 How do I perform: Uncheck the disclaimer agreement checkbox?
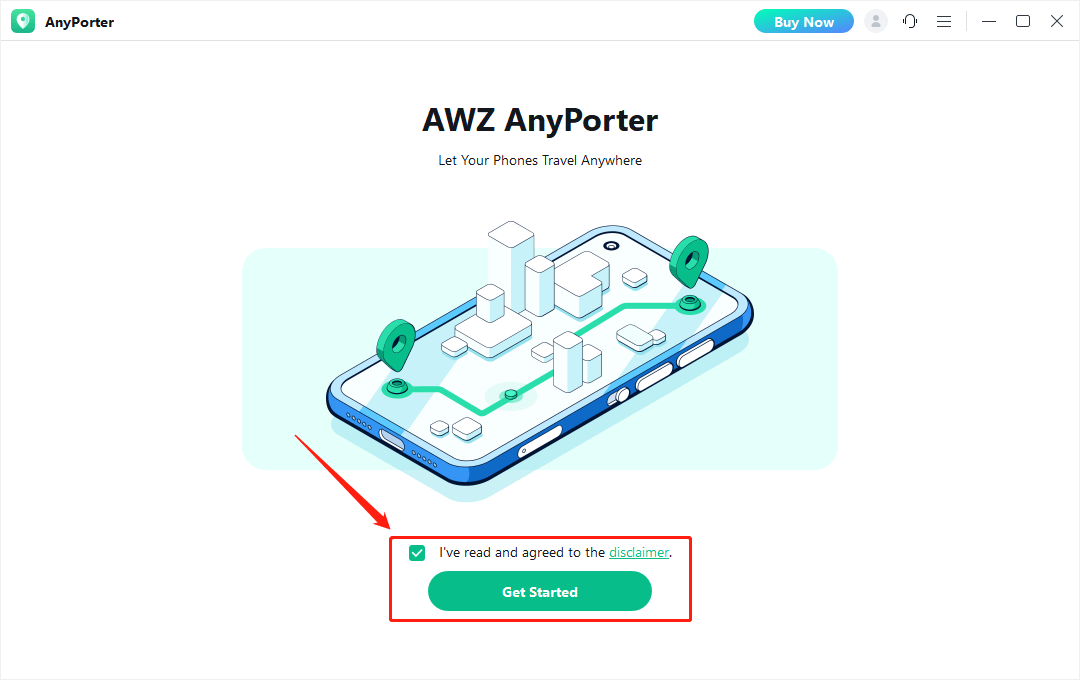[417, 553]
